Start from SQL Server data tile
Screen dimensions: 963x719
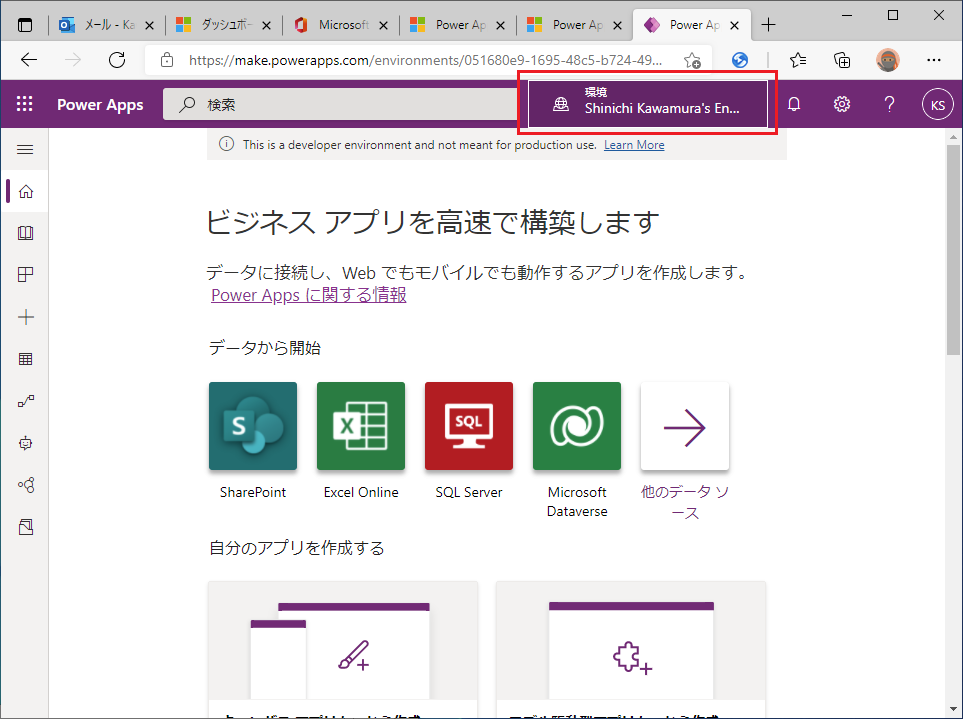coord(469,426)
